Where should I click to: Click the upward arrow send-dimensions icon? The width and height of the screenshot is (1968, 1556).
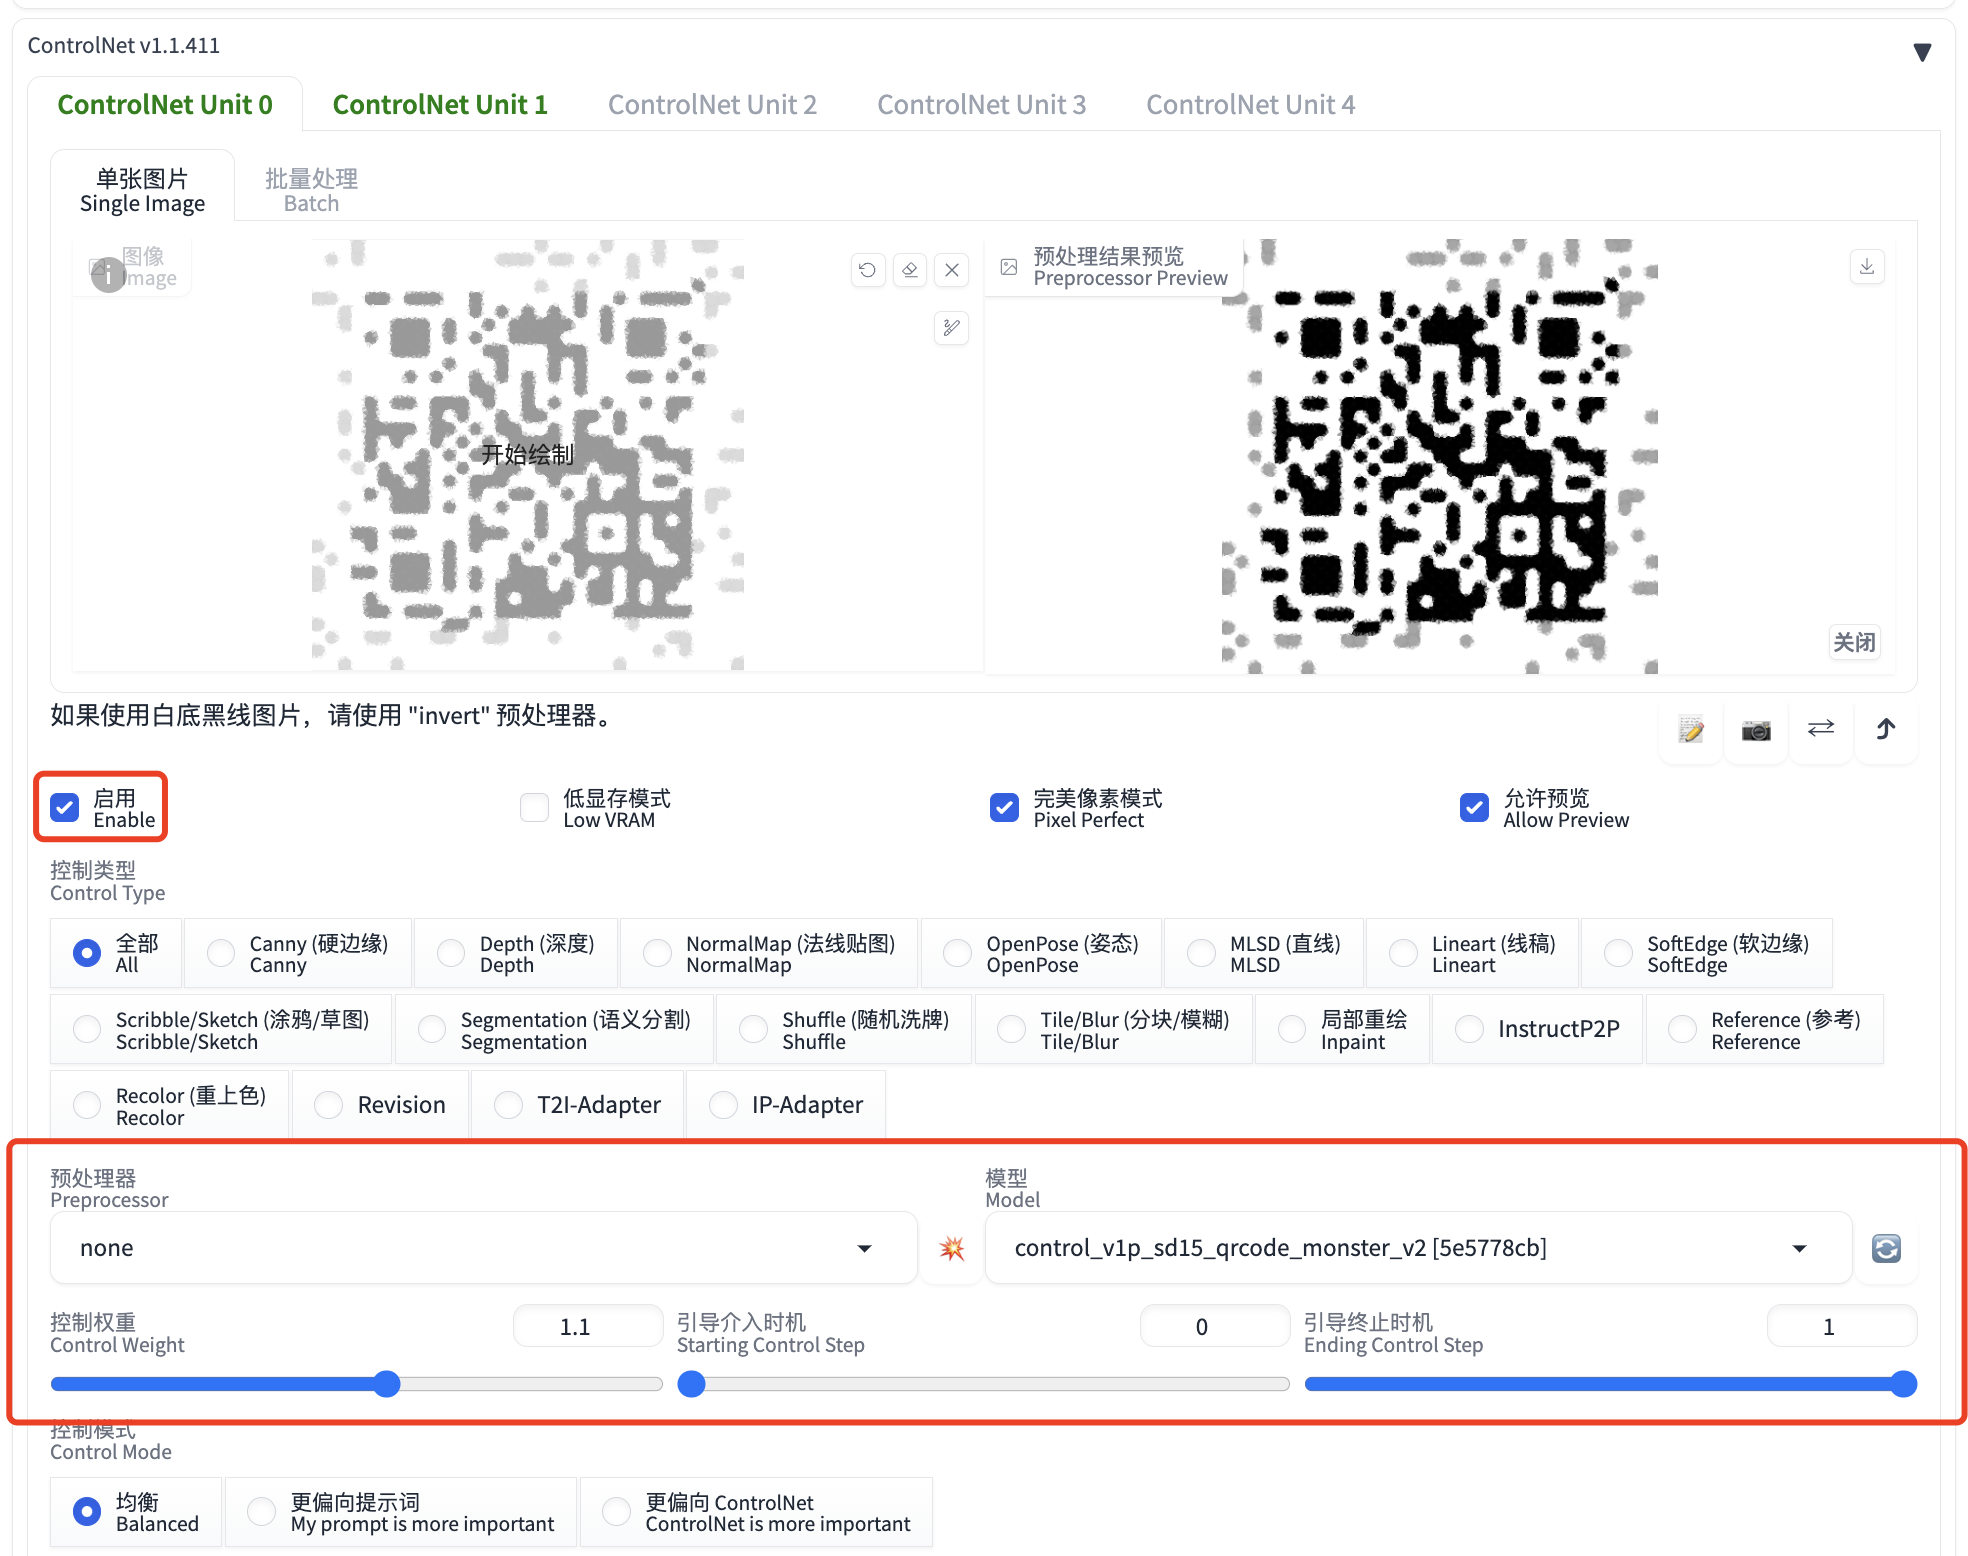pos(1885,730)
